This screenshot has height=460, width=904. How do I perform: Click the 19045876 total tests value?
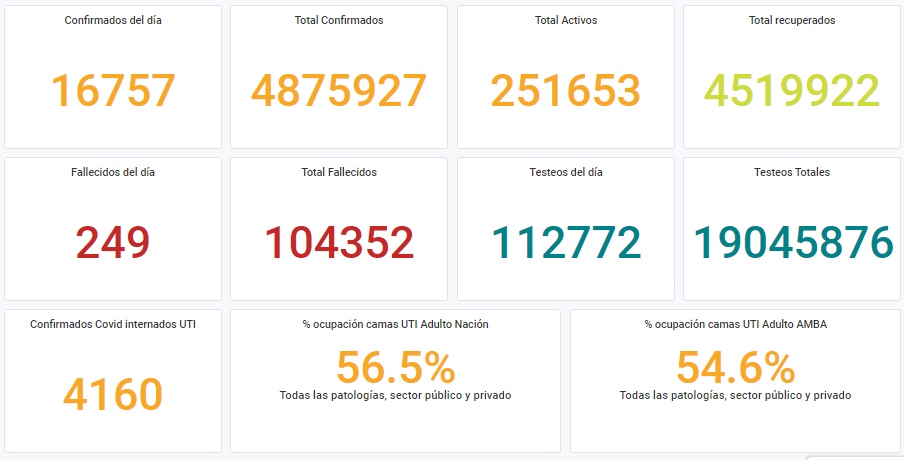792,243
